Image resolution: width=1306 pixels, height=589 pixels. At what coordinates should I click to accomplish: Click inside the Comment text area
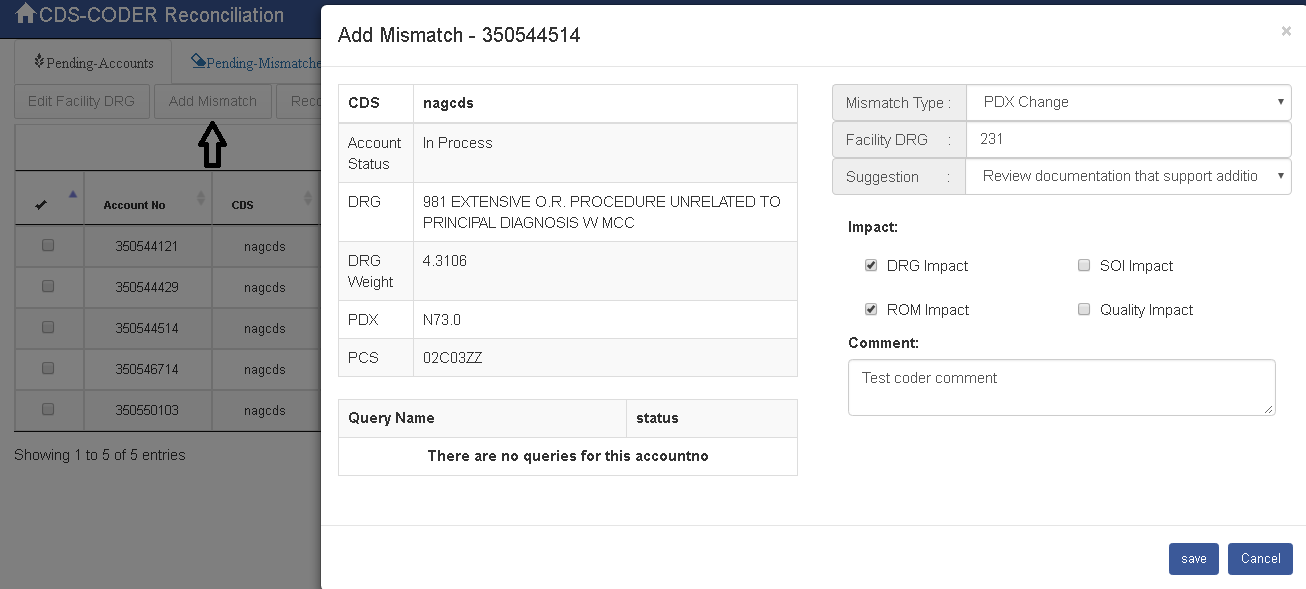pos(1061,387)
